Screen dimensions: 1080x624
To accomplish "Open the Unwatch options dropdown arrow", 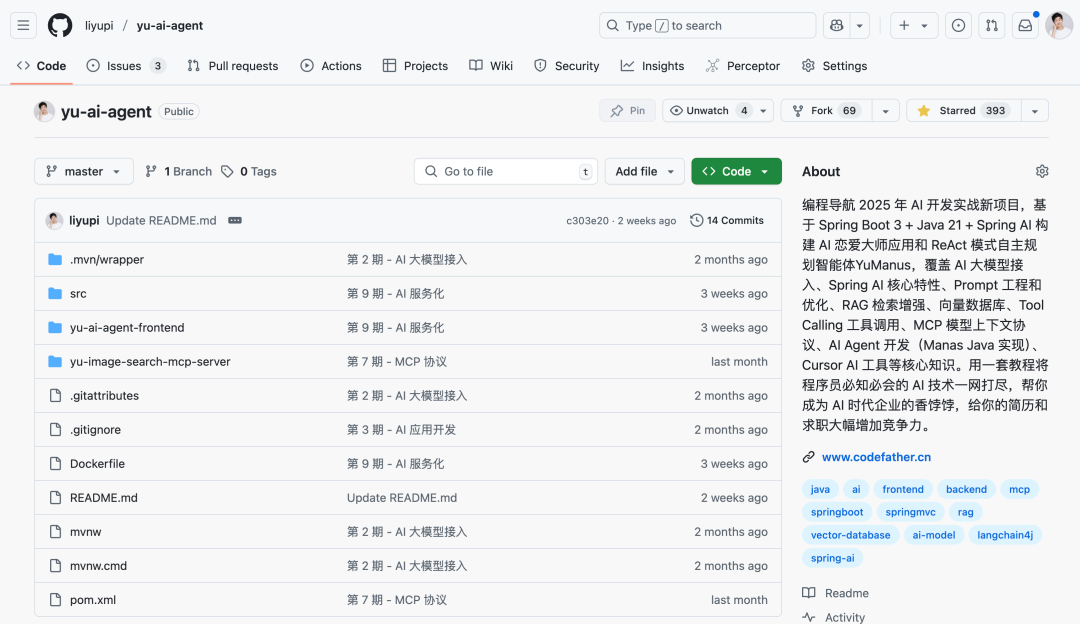I will coord(763,111).
